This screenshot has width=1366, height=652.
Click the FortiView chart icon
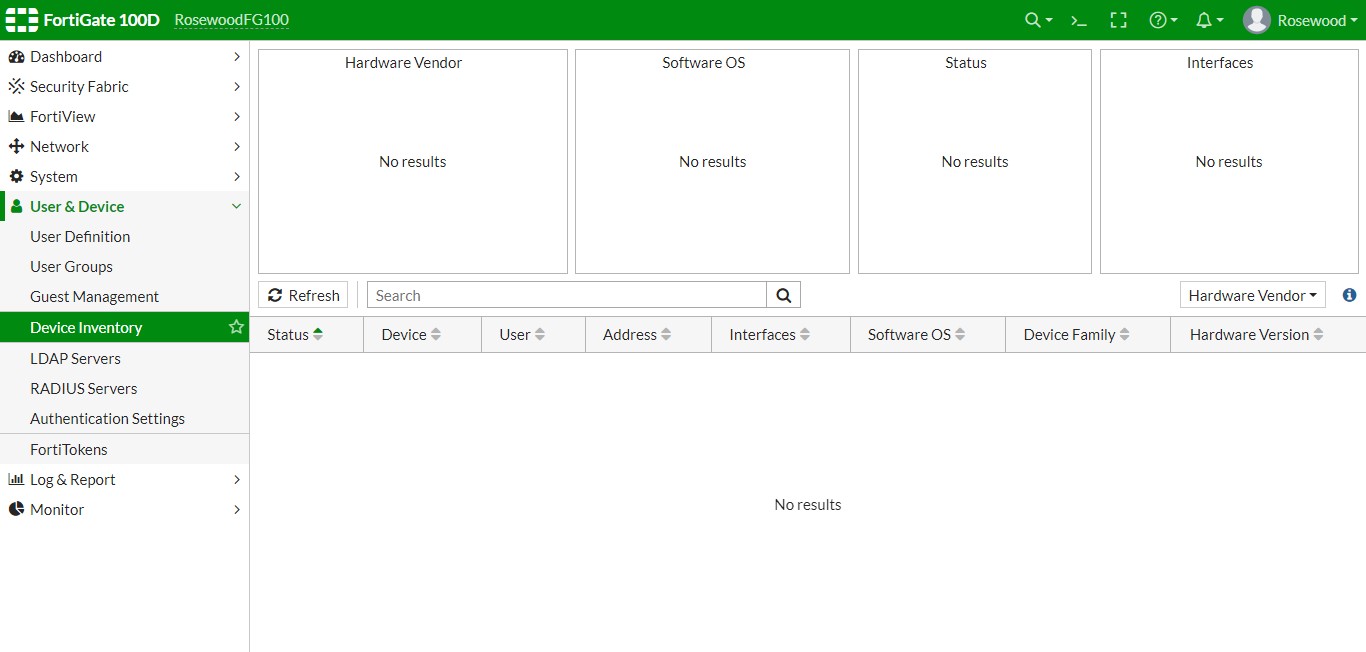(x=16, y=117)
